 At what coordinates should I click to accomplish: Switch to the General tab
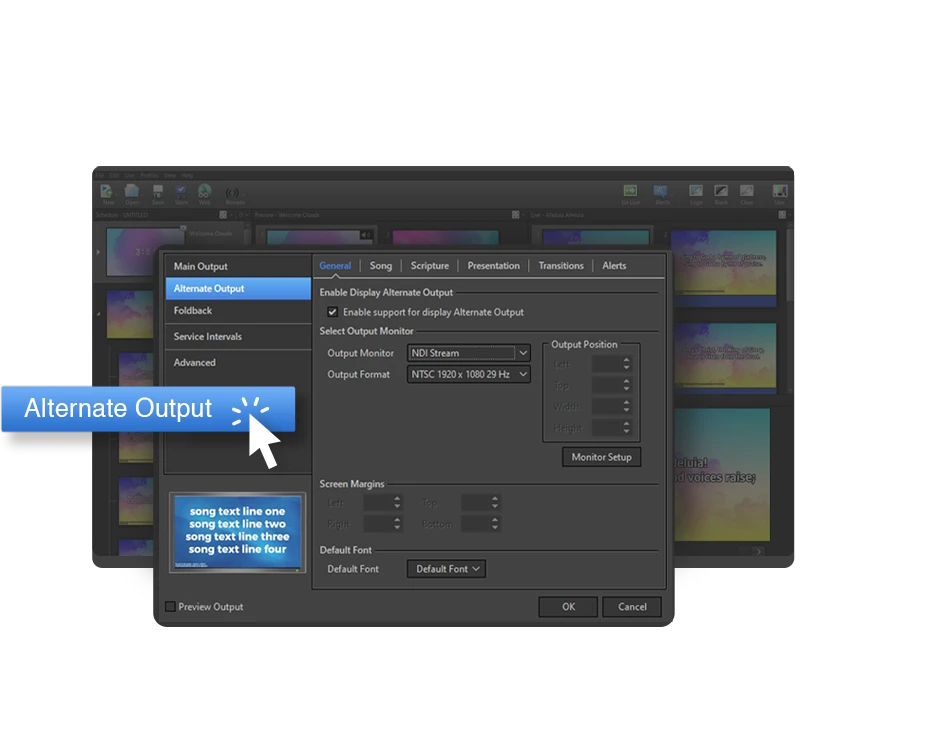point(335,265)
